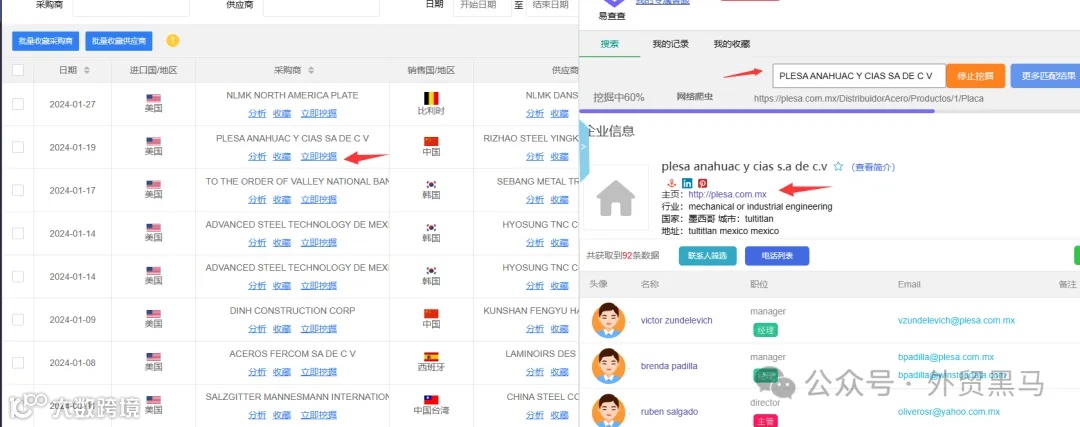Focus the 采购商 filter input

(x=131, y=6)
